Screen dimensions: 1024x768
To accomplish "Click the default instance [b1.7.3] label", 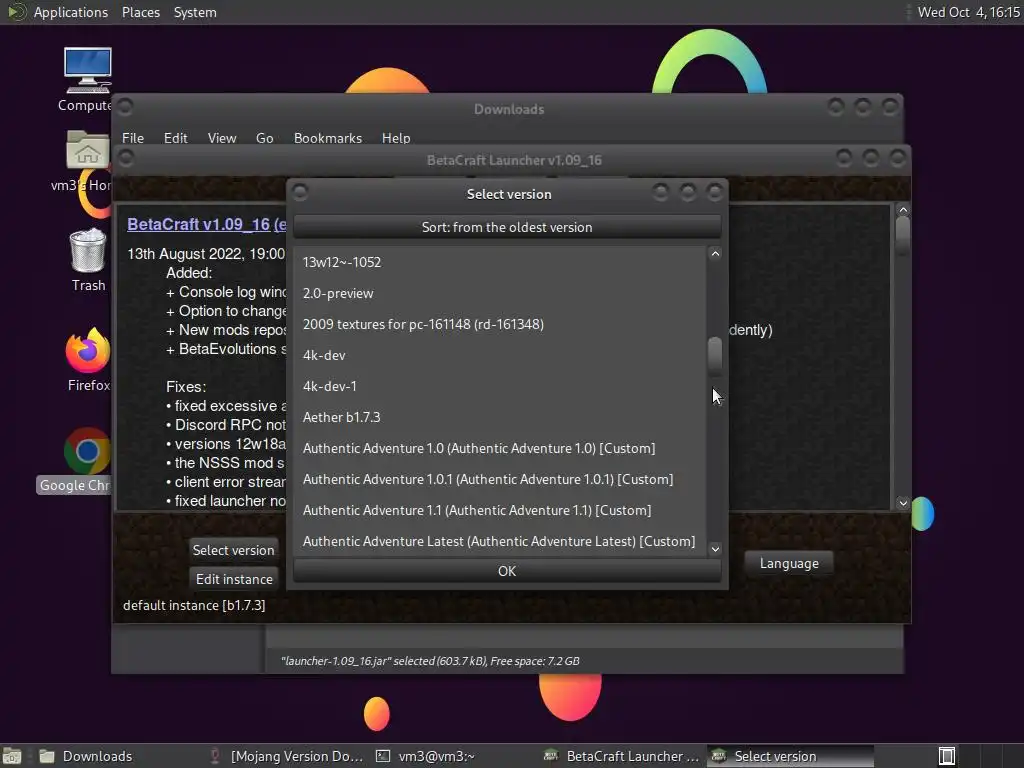I will tap(194, 605).
